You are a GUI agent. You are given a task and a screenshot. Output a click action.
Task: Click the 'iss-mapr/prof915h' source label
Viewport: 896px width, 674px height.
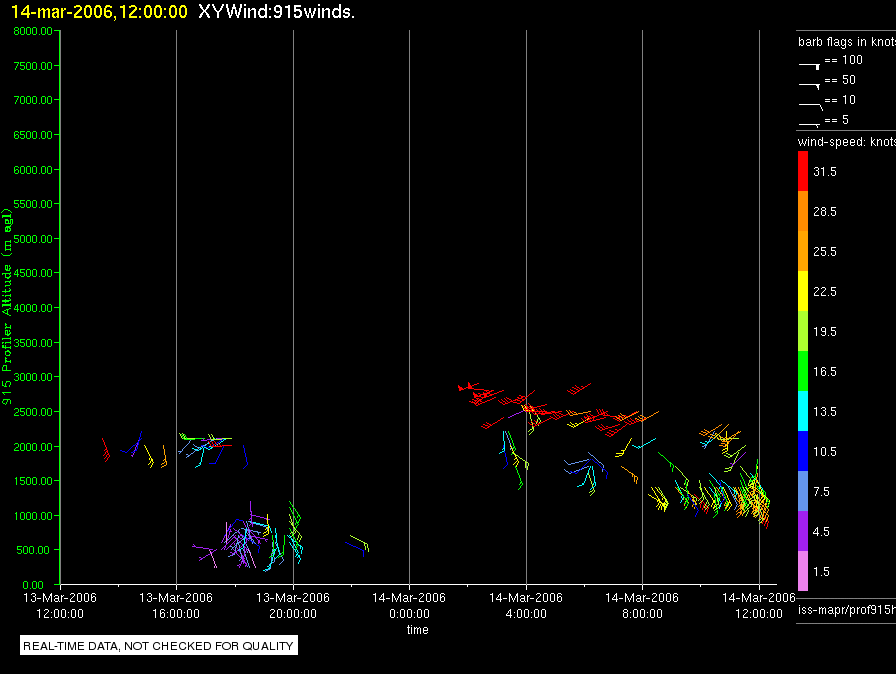(847, 610)
